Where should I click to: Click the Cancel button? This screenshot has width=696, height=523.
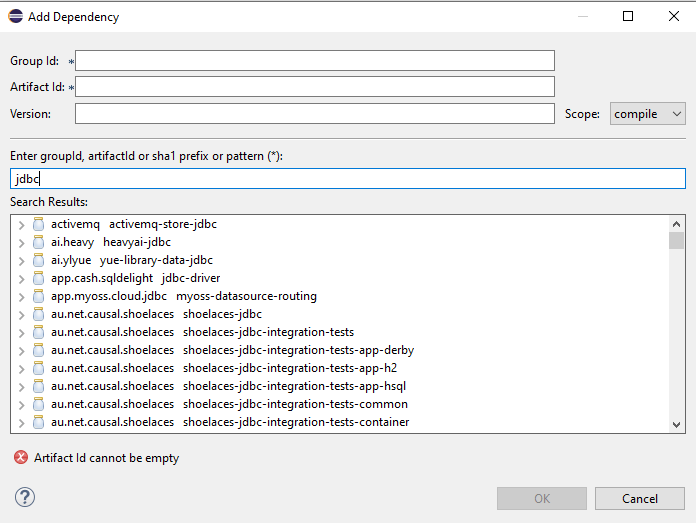point(640,499)
